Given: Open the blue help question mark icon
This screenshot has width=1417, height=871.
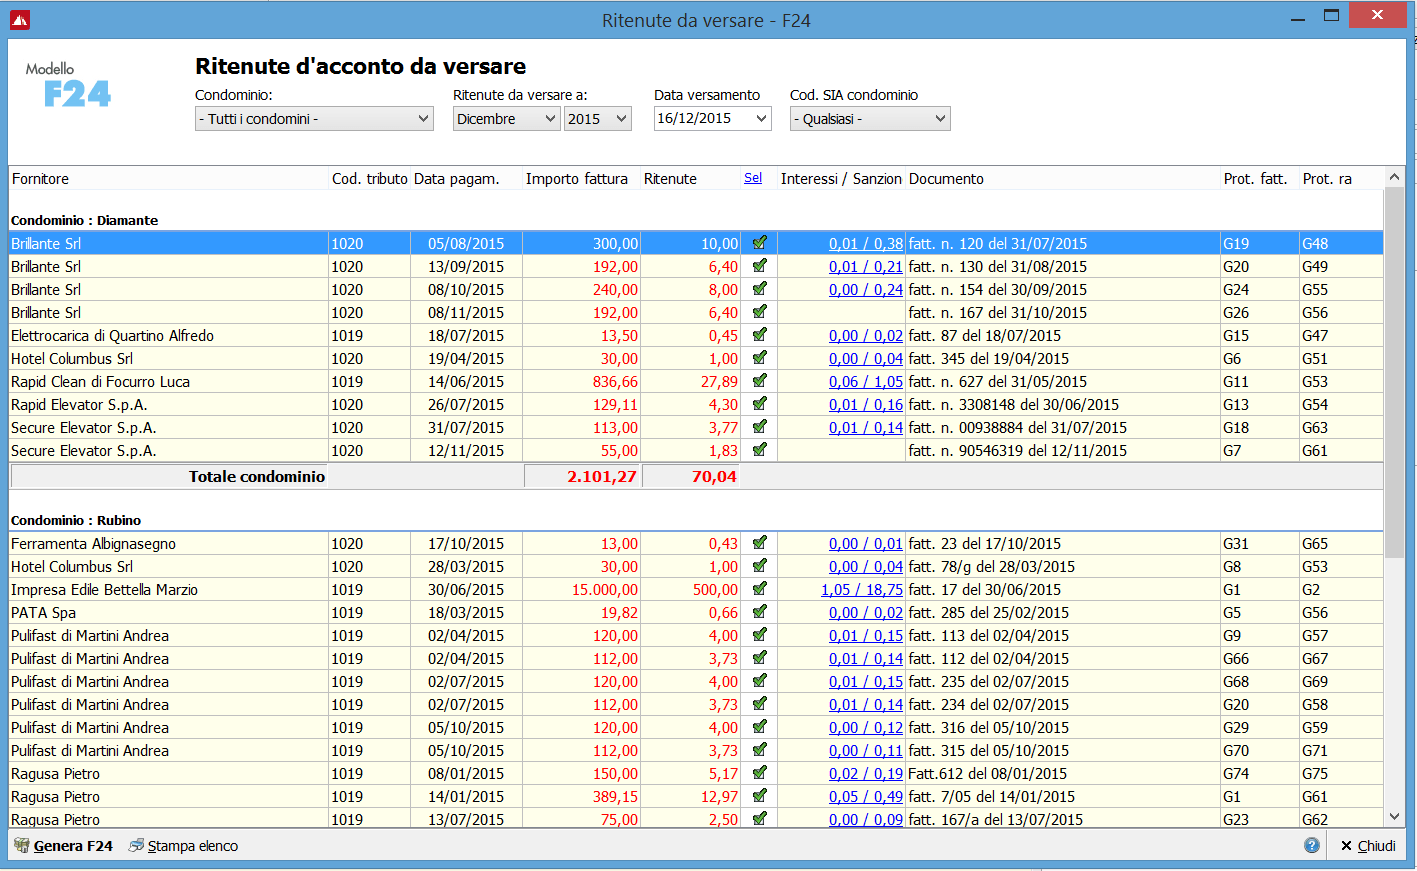Looking at the screenshot, I should 1312,845.
